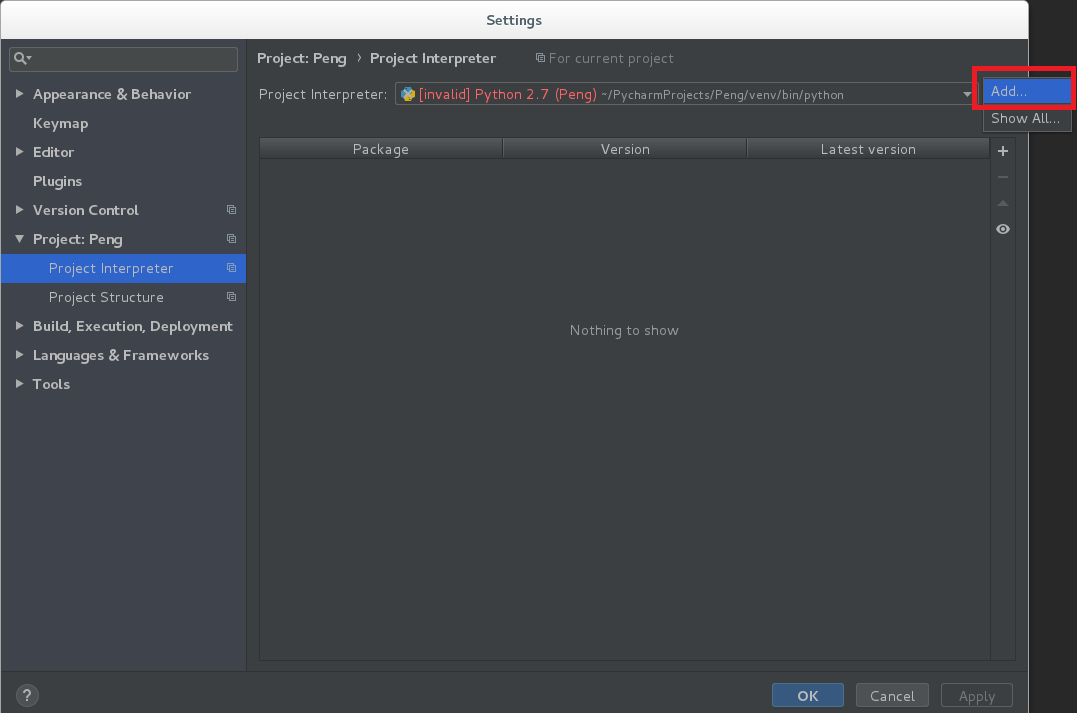1077x713 pixels.
Task: Click the Apply button
Action: pyautogui.click(x=977, y=695)
